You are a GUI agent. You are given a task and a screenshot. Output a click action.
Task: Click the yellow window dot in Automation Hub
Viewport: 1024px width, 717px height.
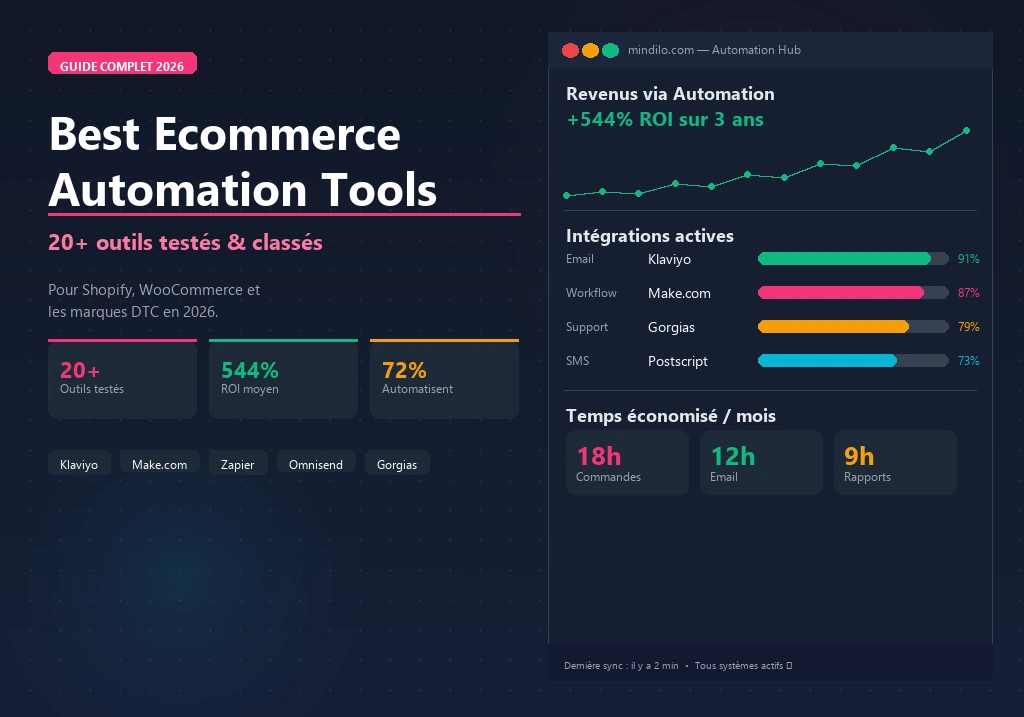[590, 50]
